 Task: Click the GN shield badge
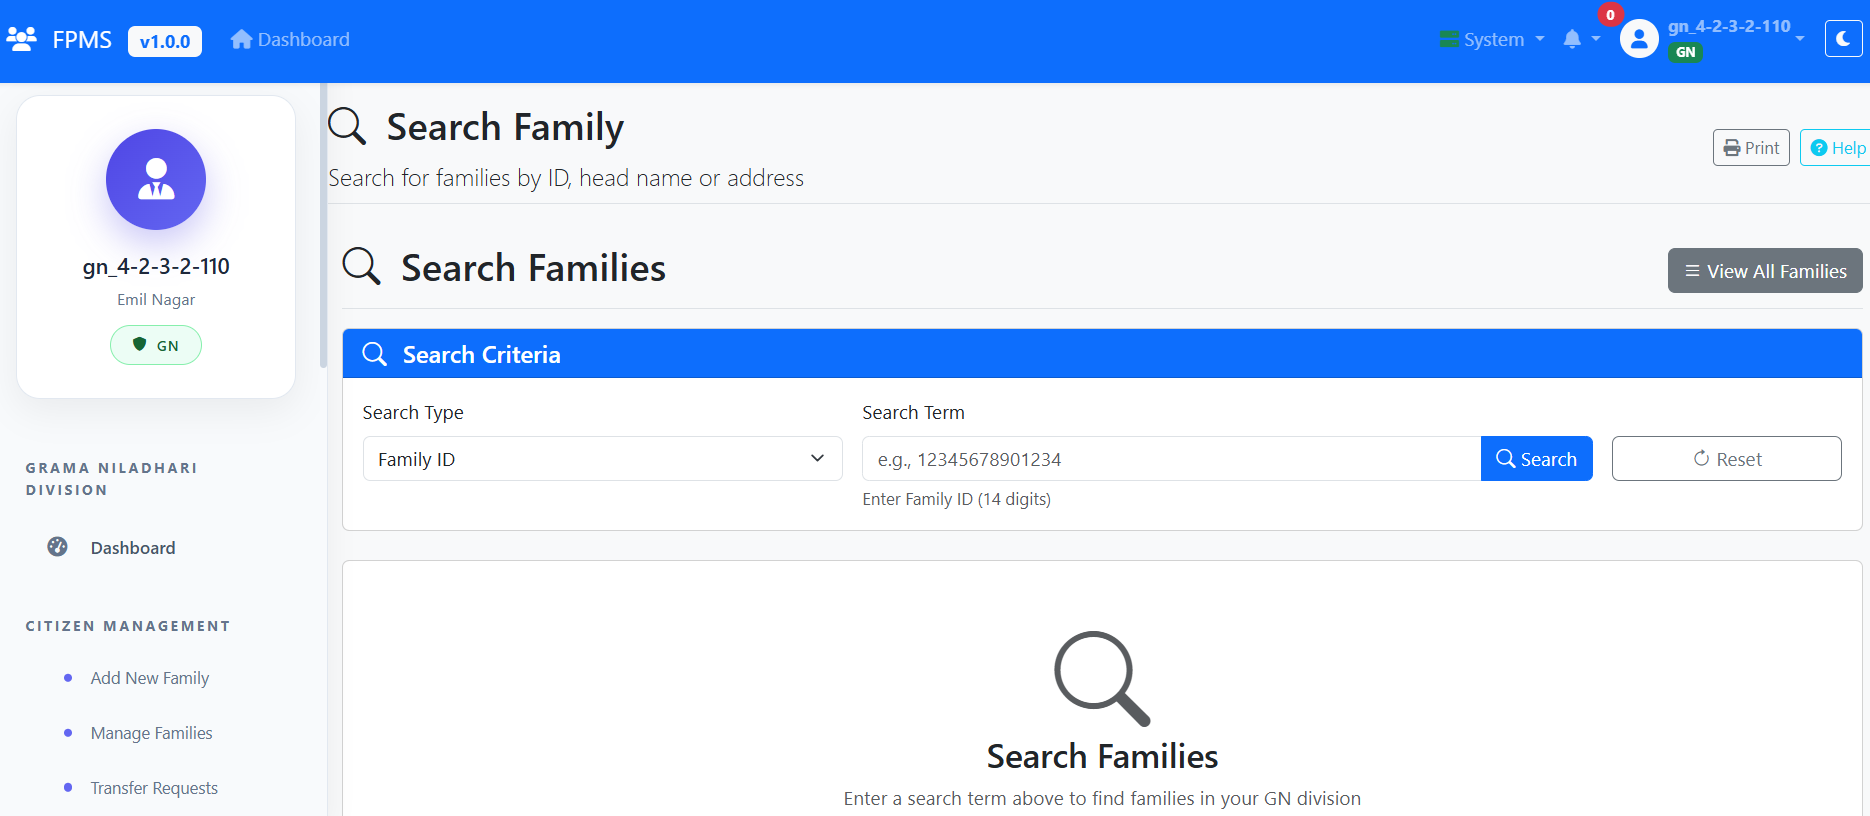[156, 345]
